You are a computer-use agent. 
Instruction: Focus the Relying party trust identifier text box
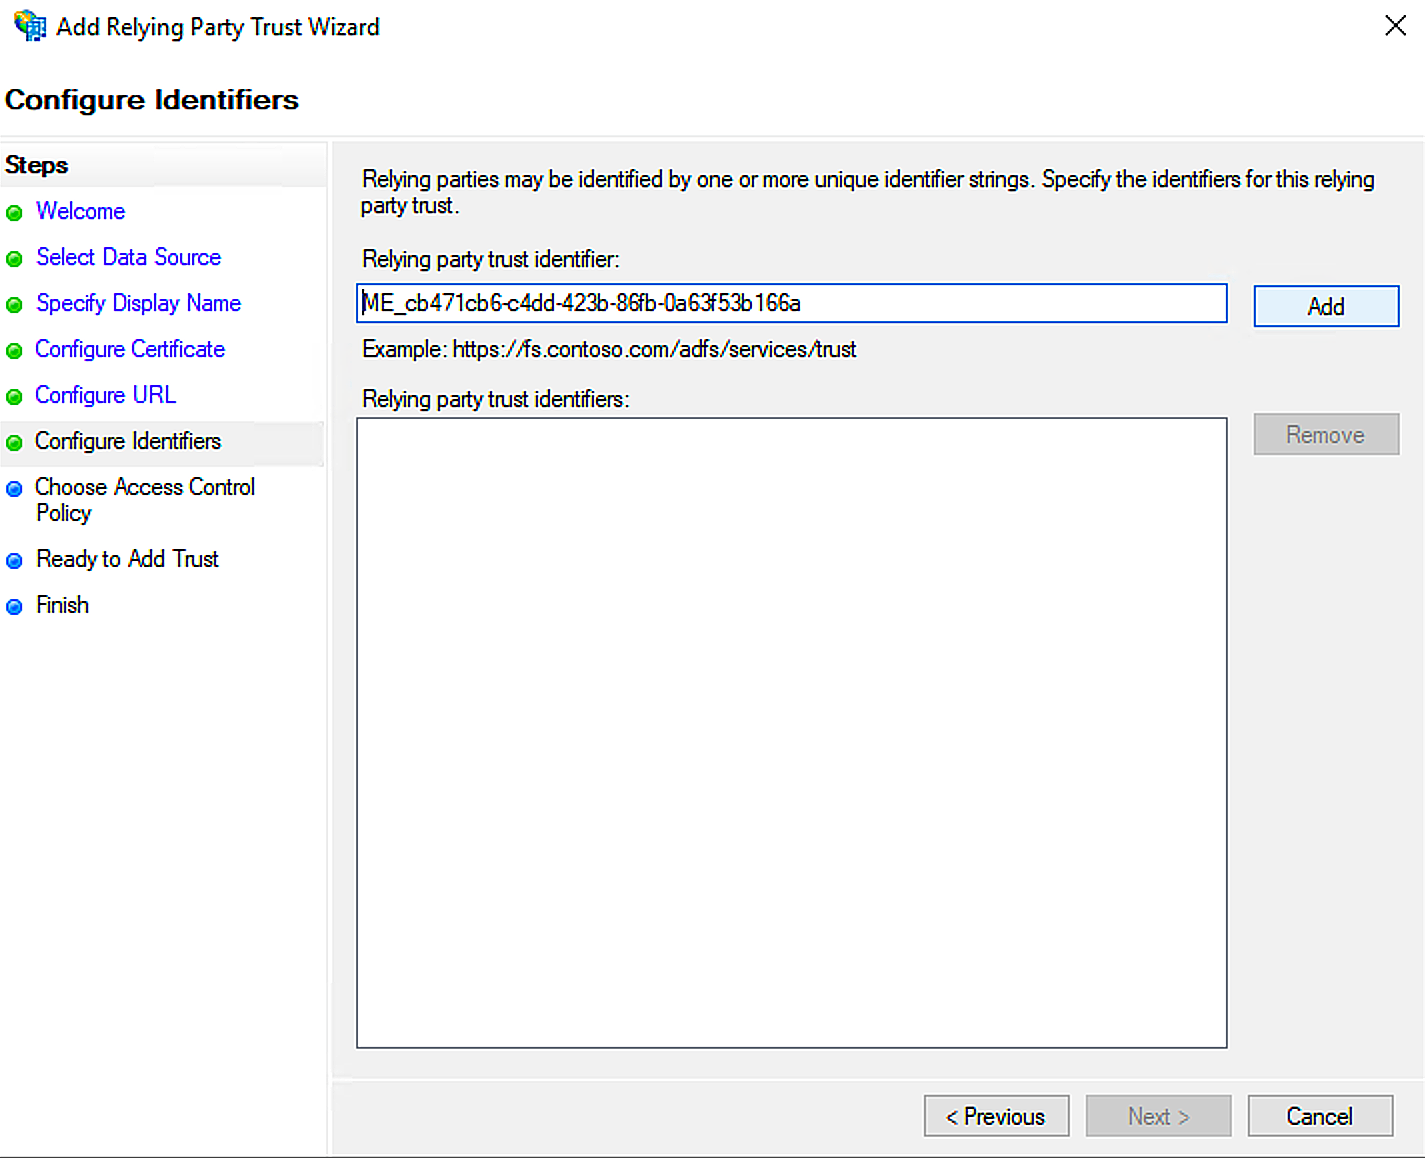click(x=790, y=303)
